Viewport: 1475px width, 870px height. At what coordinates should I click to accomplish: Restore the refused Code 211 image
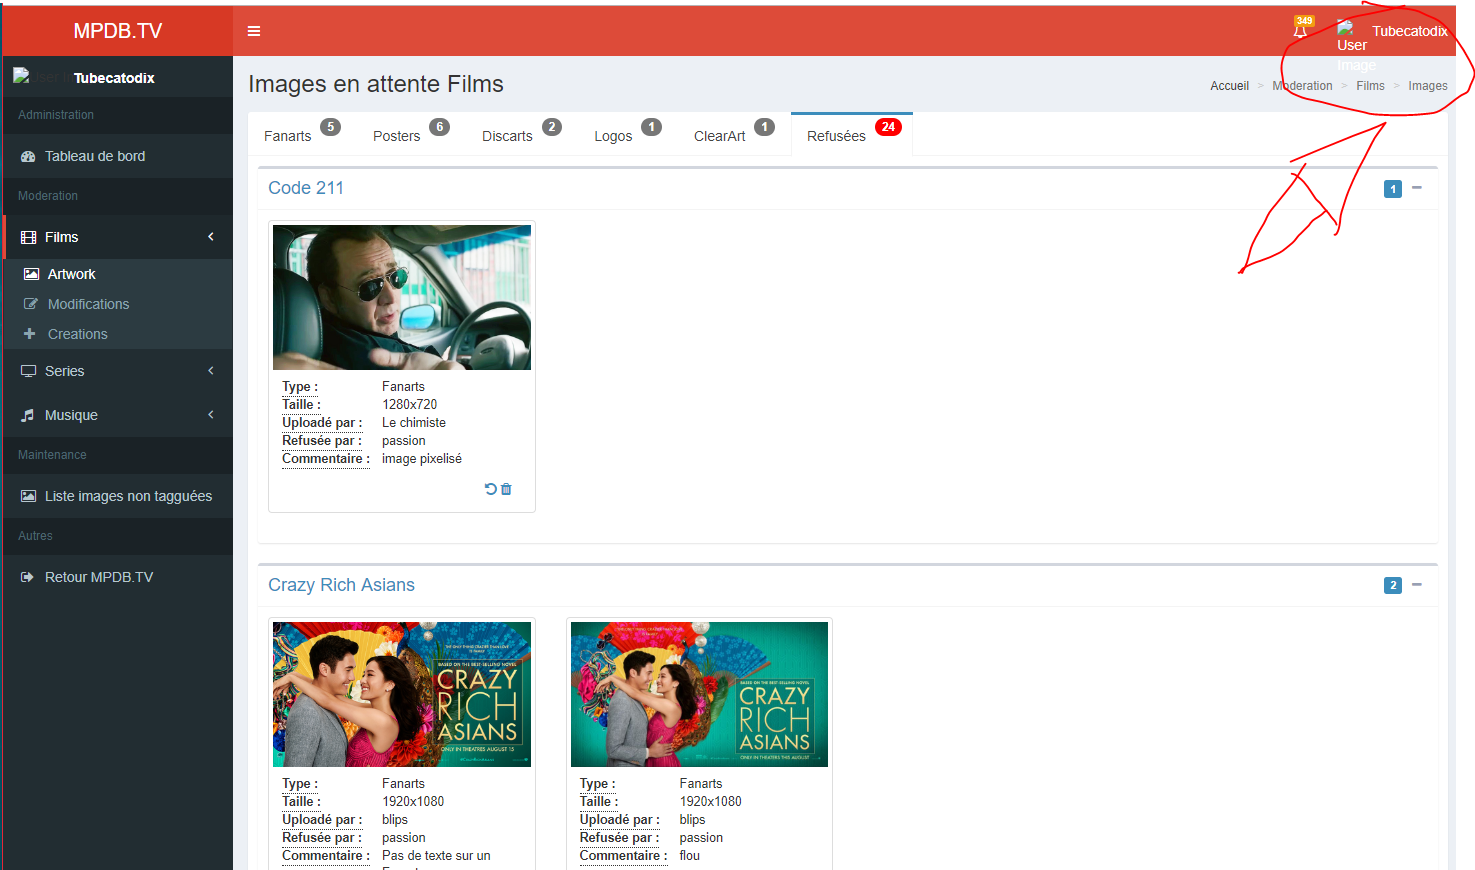491,489
